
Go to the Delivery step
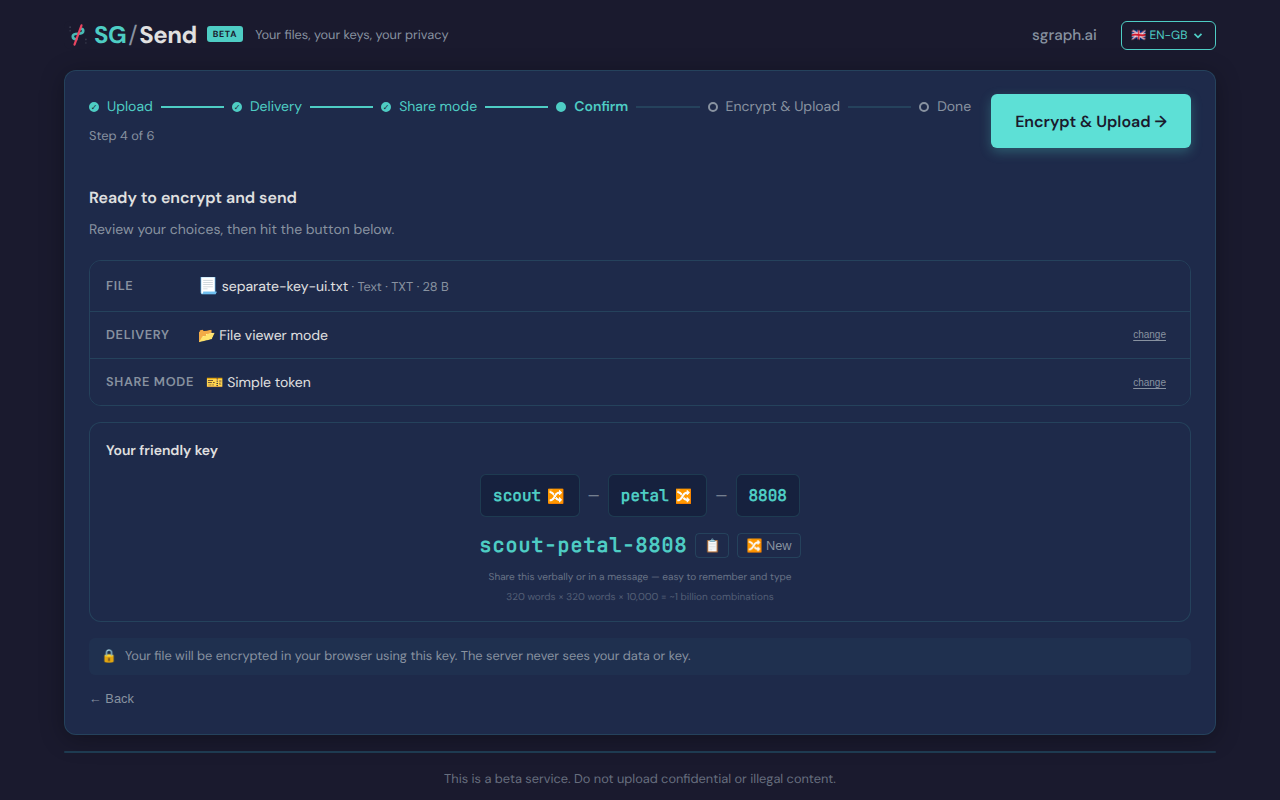pyautogui.click(x=267, y=106)
